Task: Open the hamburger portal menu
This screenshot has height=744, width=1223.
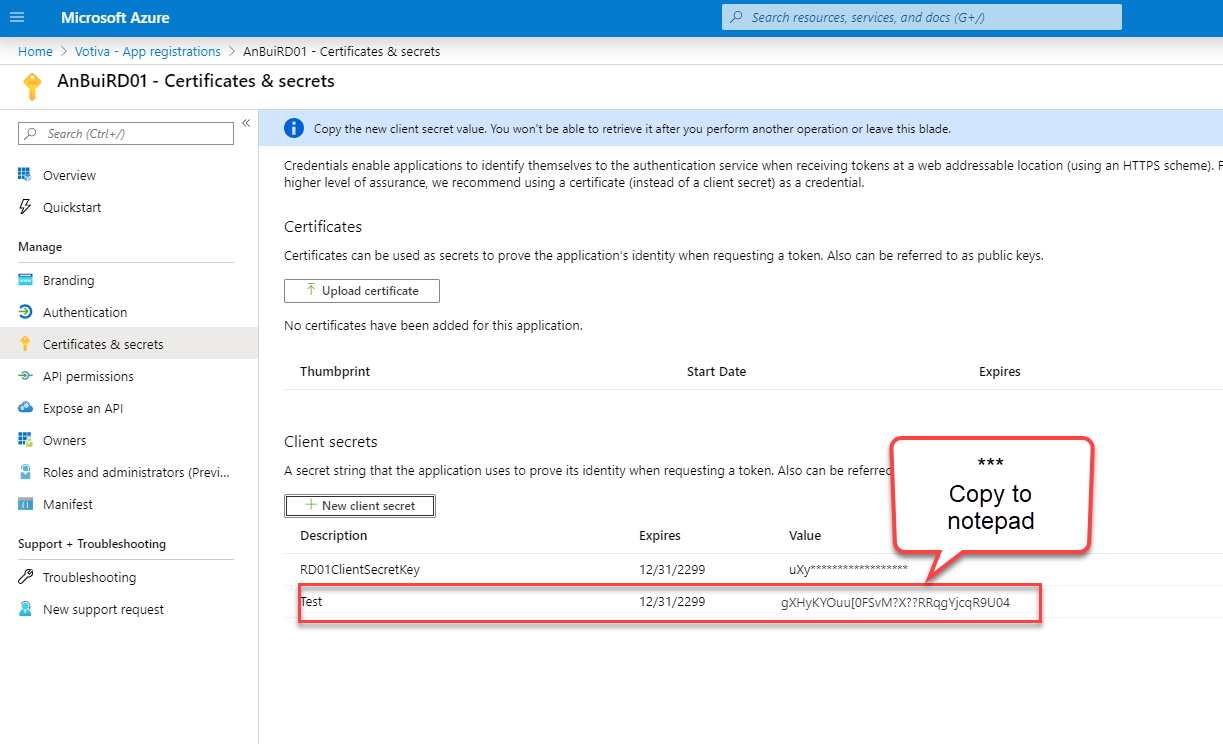Action: tap(17, 17)
